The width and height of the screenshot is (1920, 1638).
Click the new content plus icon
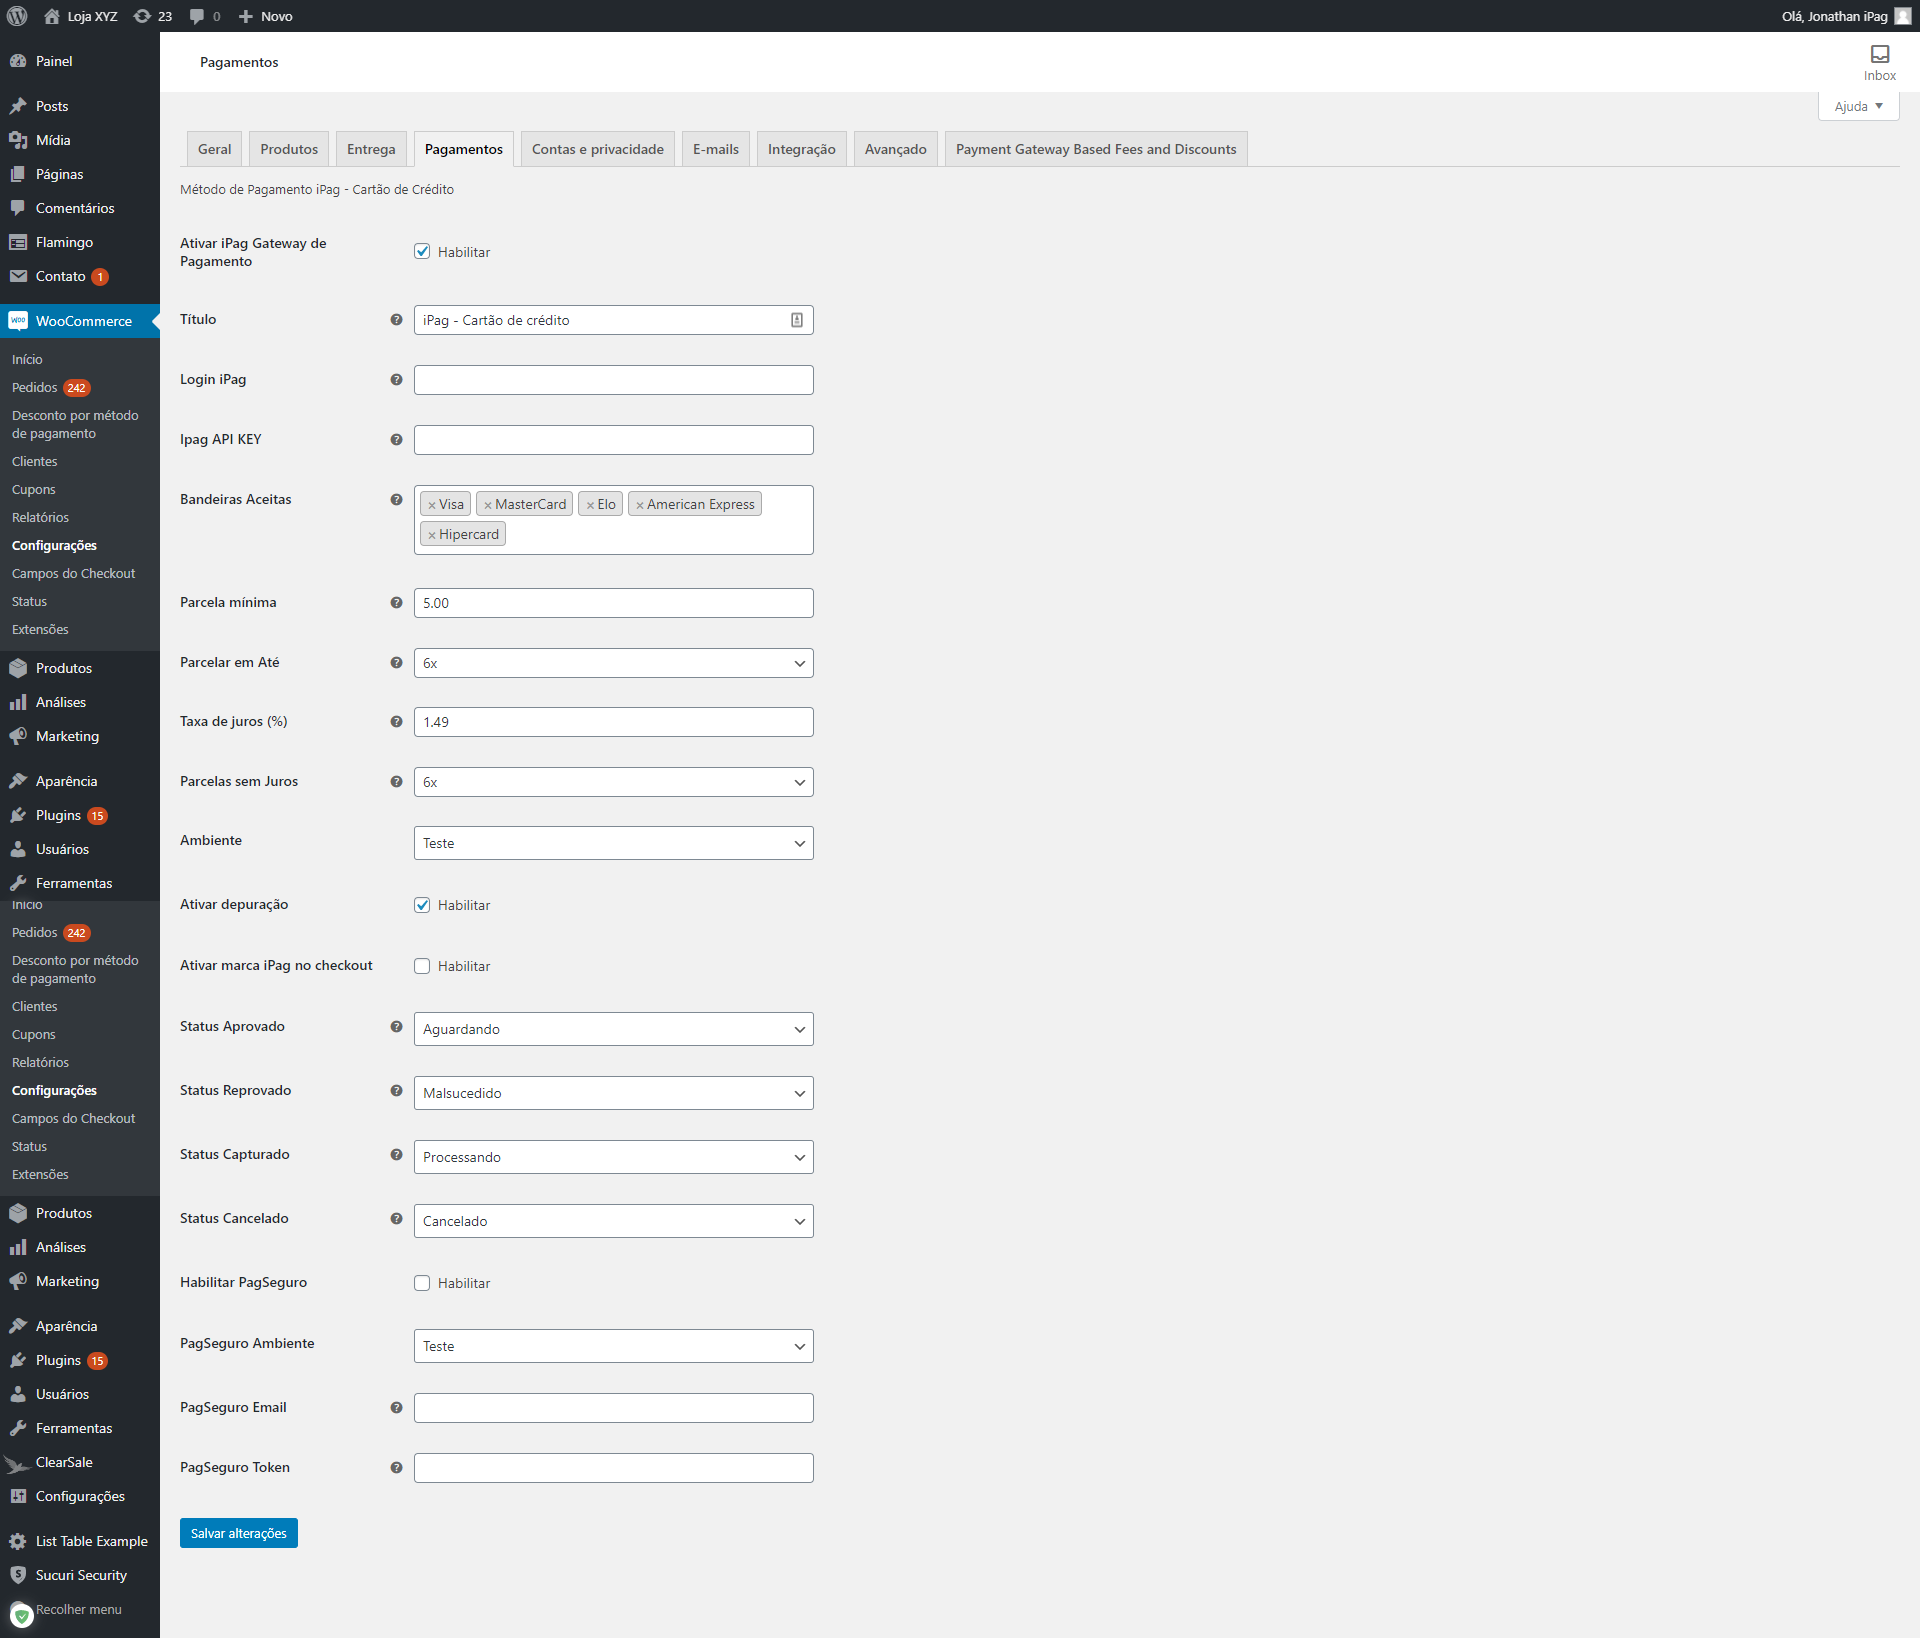coord(246,16)
